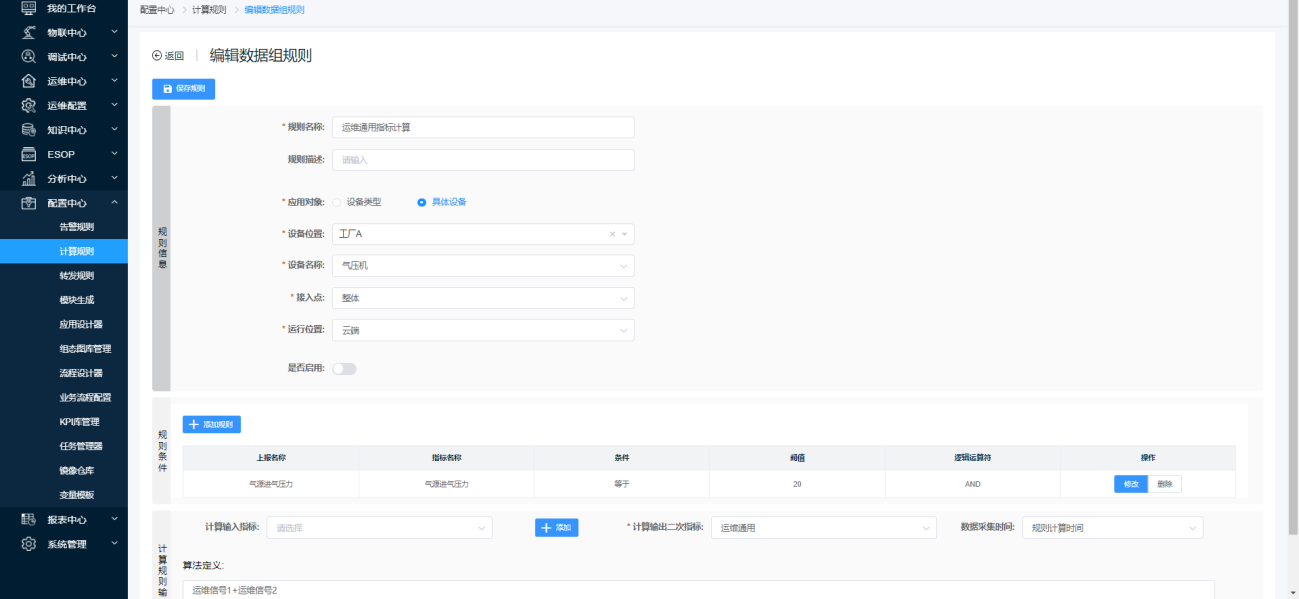Click the 分析中心 chart icon
The height and width of the screenshot is (599, 1299).
29,179
